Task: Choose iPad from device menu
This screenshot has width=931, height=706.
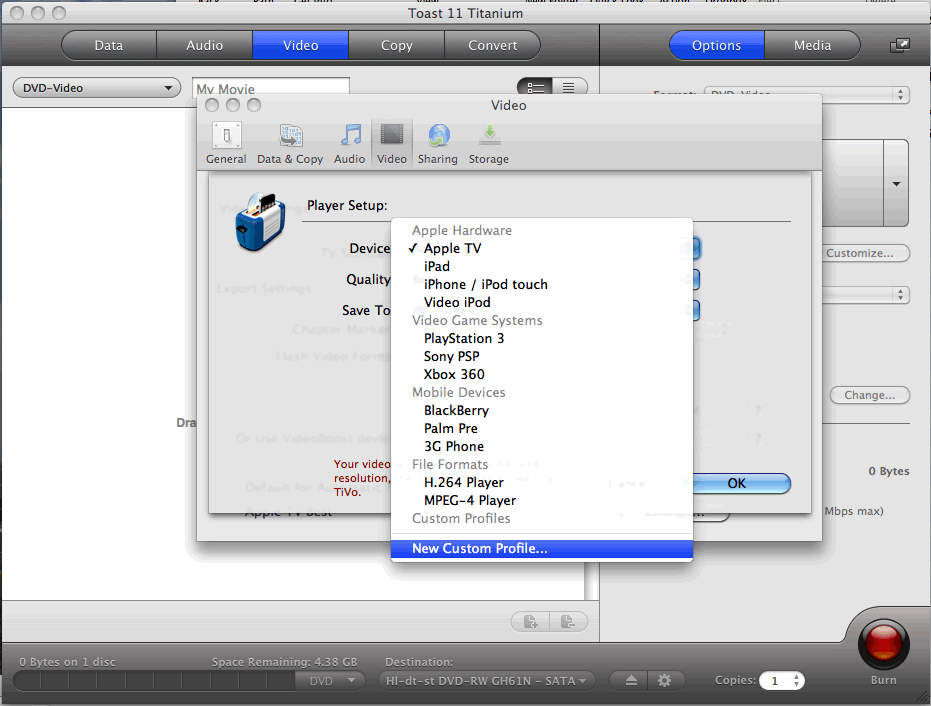Action: [x=542, y=267]
